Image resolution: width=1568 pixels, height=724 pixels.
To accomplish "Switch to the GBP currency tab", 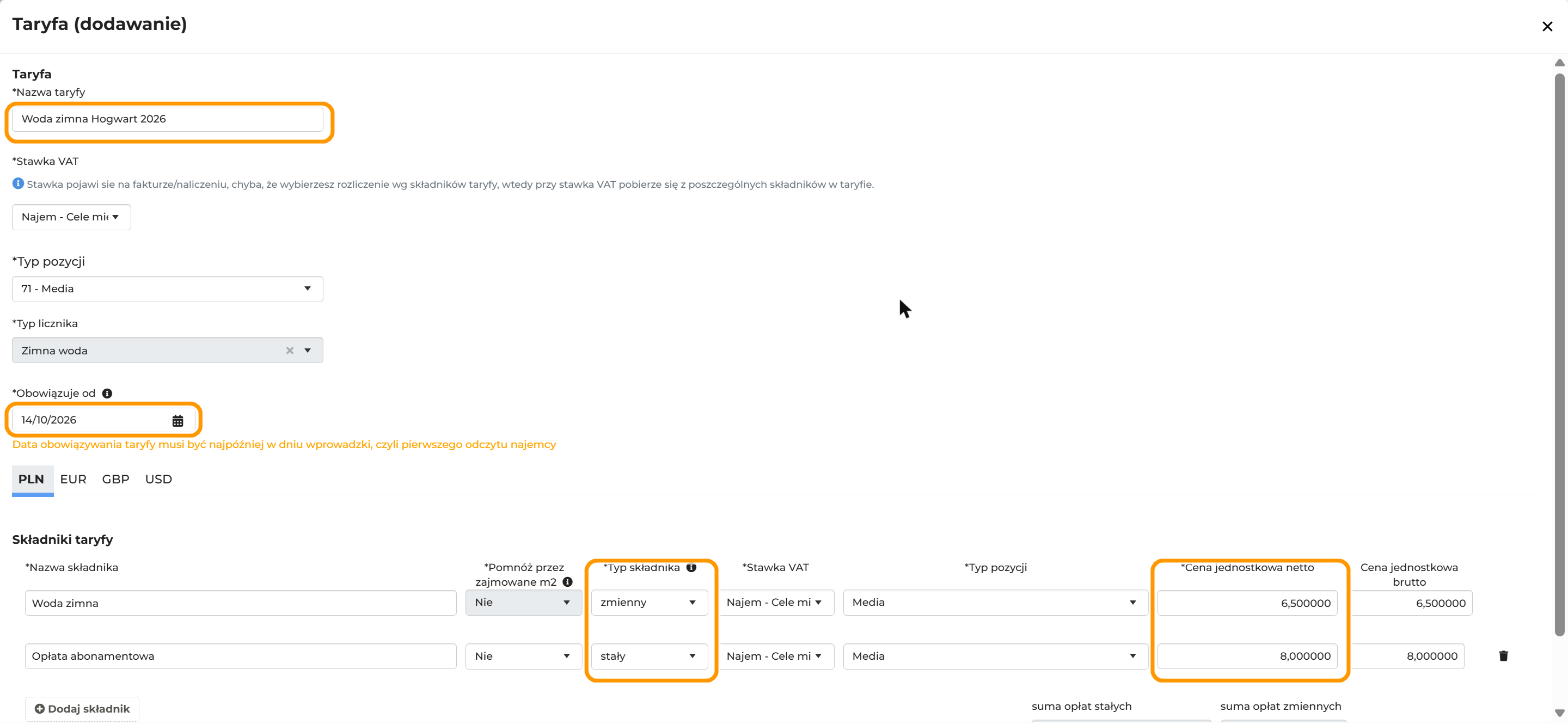I will (116, 479).
